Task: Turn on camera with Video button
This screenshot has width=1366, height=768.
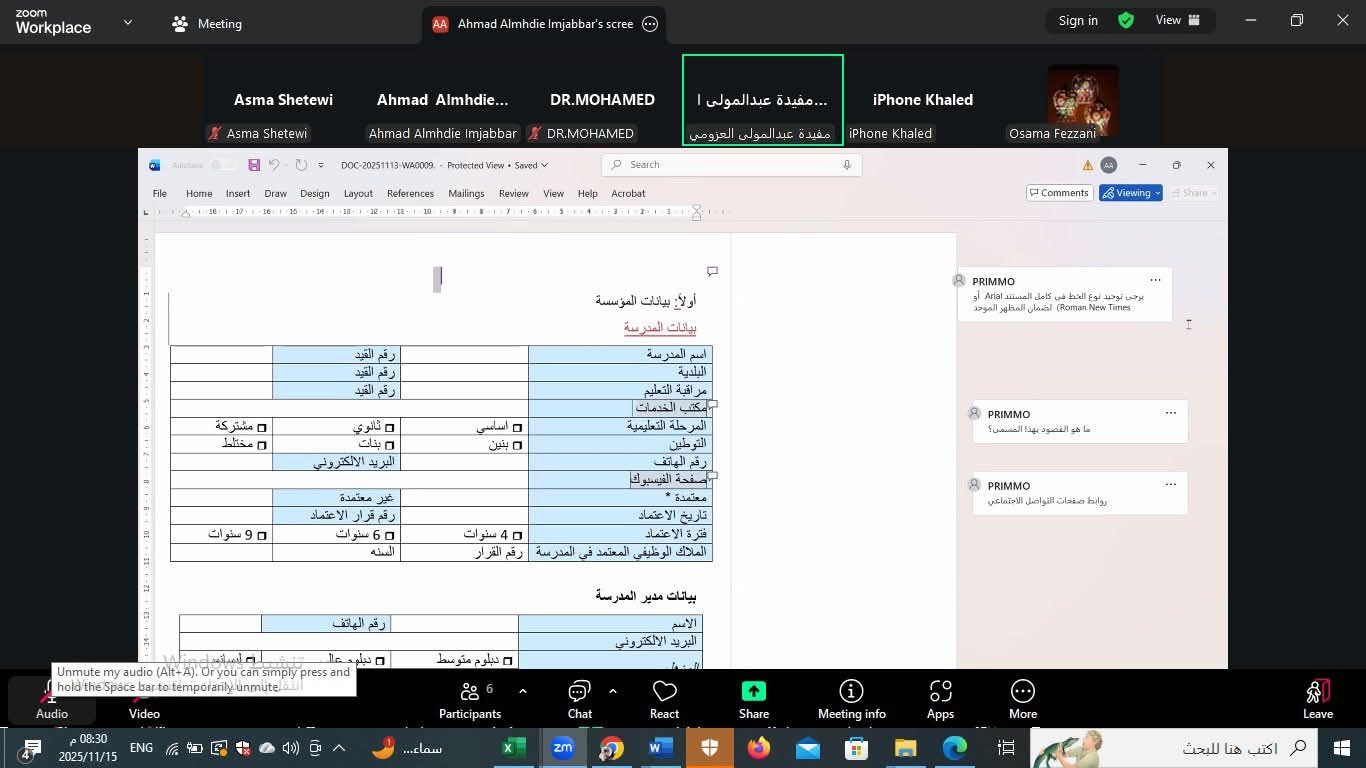Action: pyautogui.click(x=144, y=699)
